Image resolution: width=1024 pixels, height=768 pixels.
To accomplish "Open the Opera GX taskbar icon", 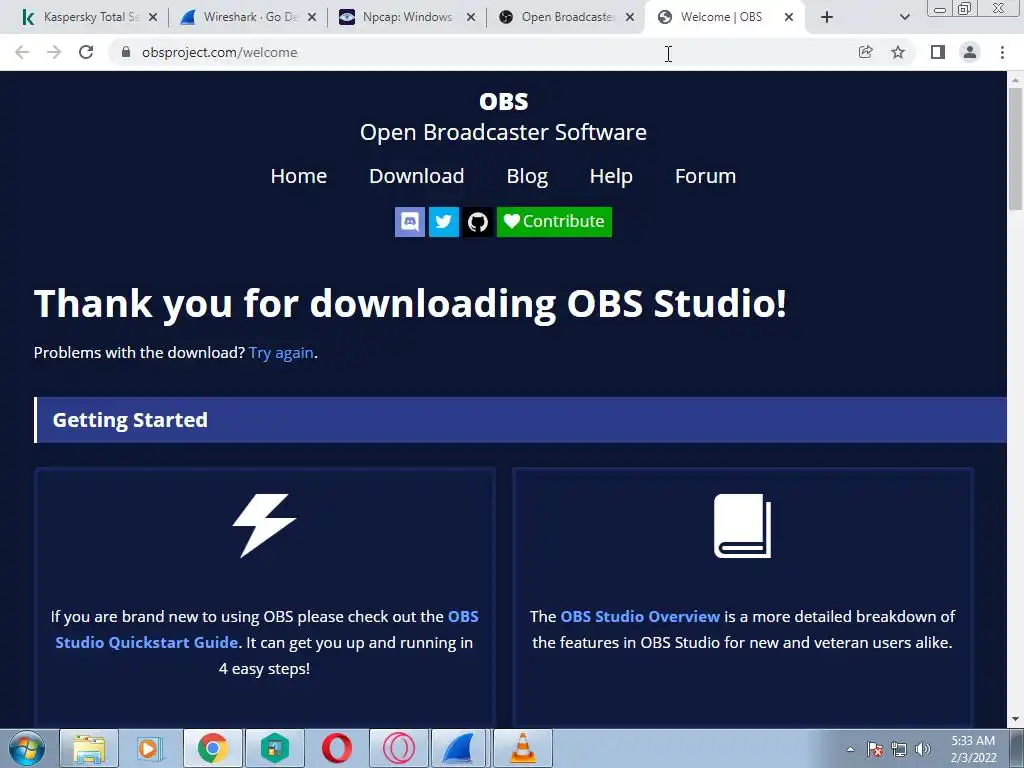I will (398, 748).
